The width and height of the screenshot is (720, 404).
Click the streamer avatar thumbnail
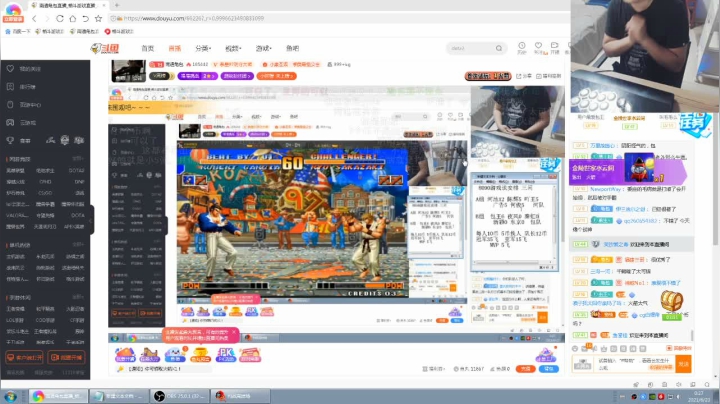[x=129, y=71]
